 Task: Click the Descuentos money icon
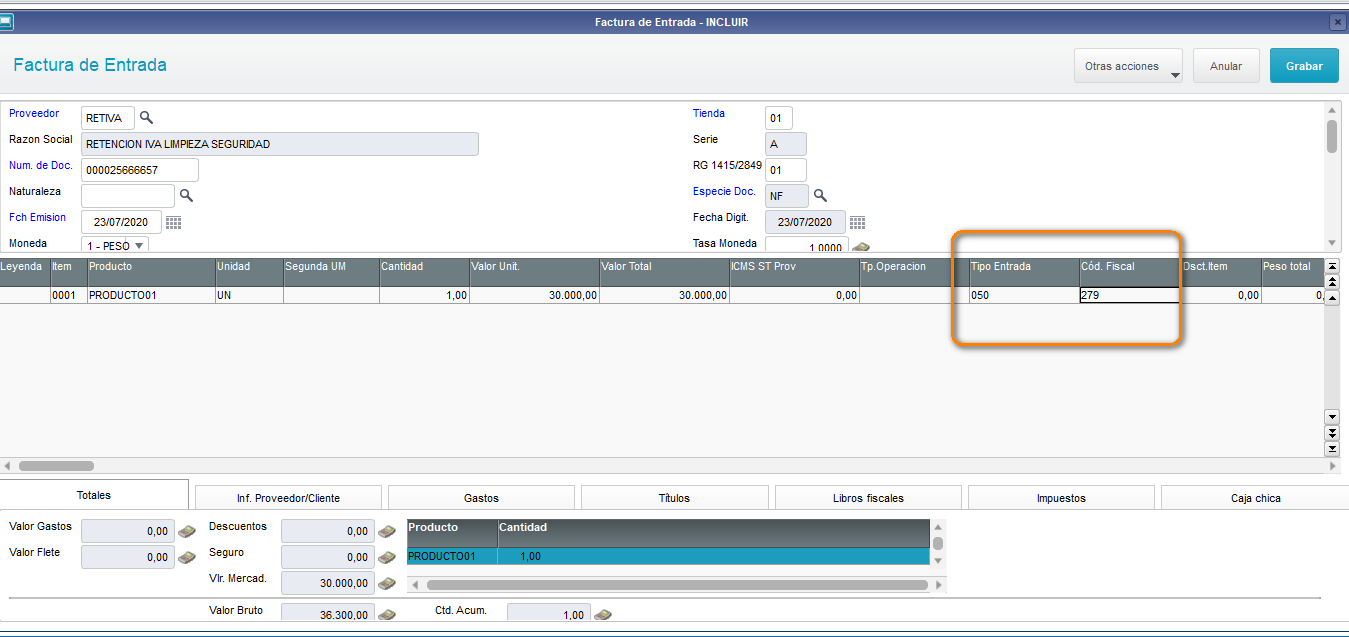pyautogui.click(x=387, y=531)
